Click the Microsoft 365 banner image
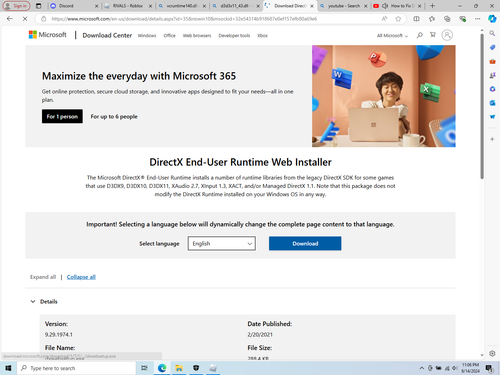 point(384,96)
